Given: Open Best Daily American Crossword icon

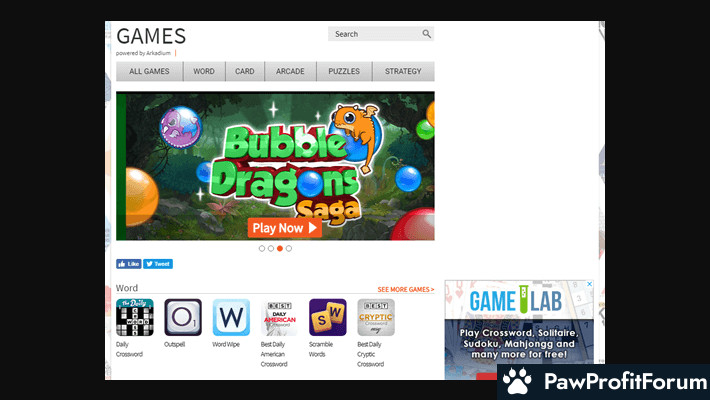Looking at the screenshot, I should tap(279, 317).
